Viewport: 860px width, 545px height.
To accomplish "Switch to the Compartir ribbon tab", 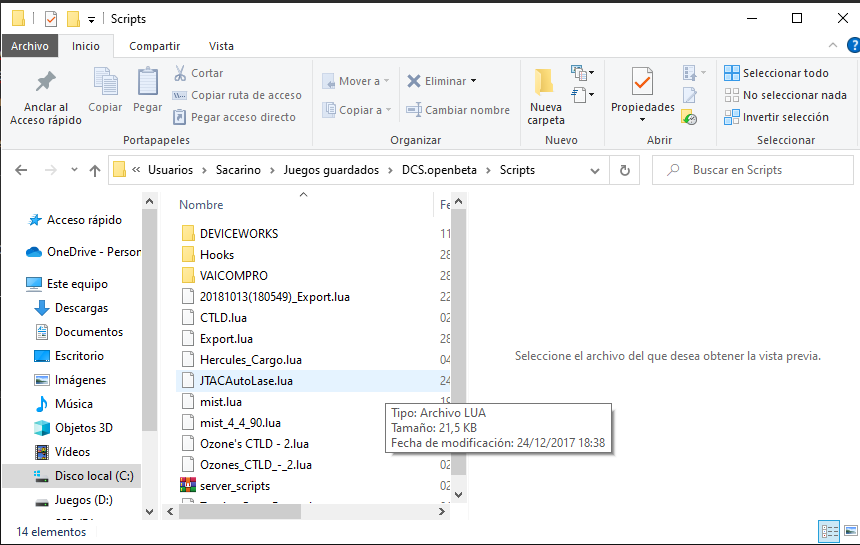I will 154,46.
